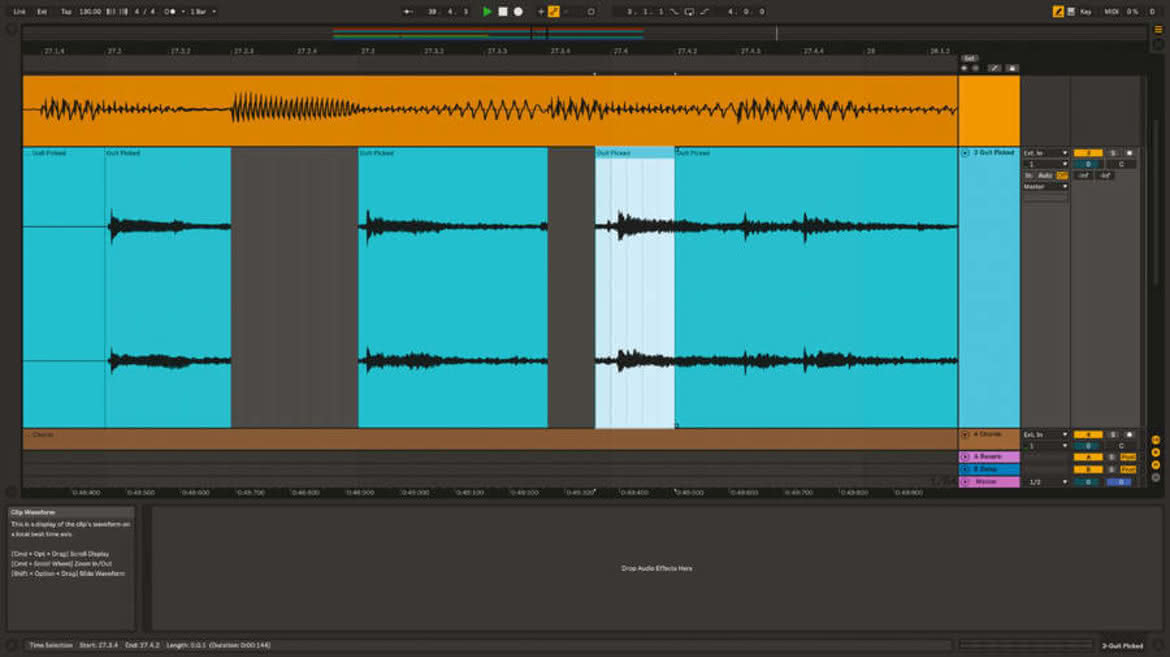Open the Master output dropdown for Guit Picked
The width and height of the screenshot is (1170, 657).
1045,187
